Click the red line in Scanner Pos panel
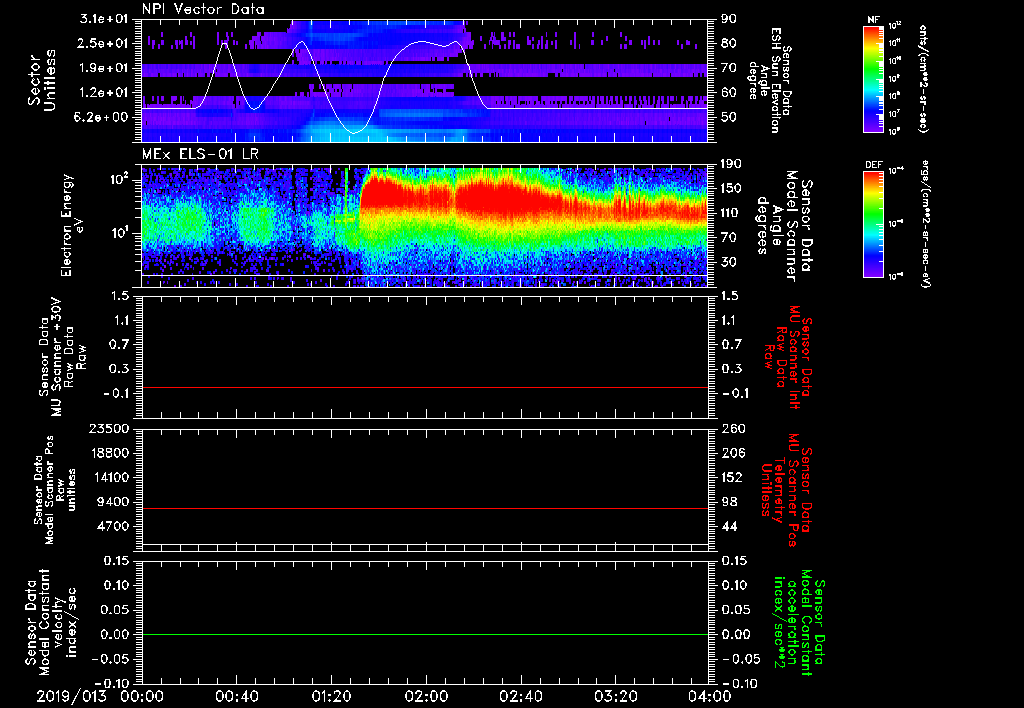The width and height of the screenshot is (1024, 708). (x=425, y=508)
